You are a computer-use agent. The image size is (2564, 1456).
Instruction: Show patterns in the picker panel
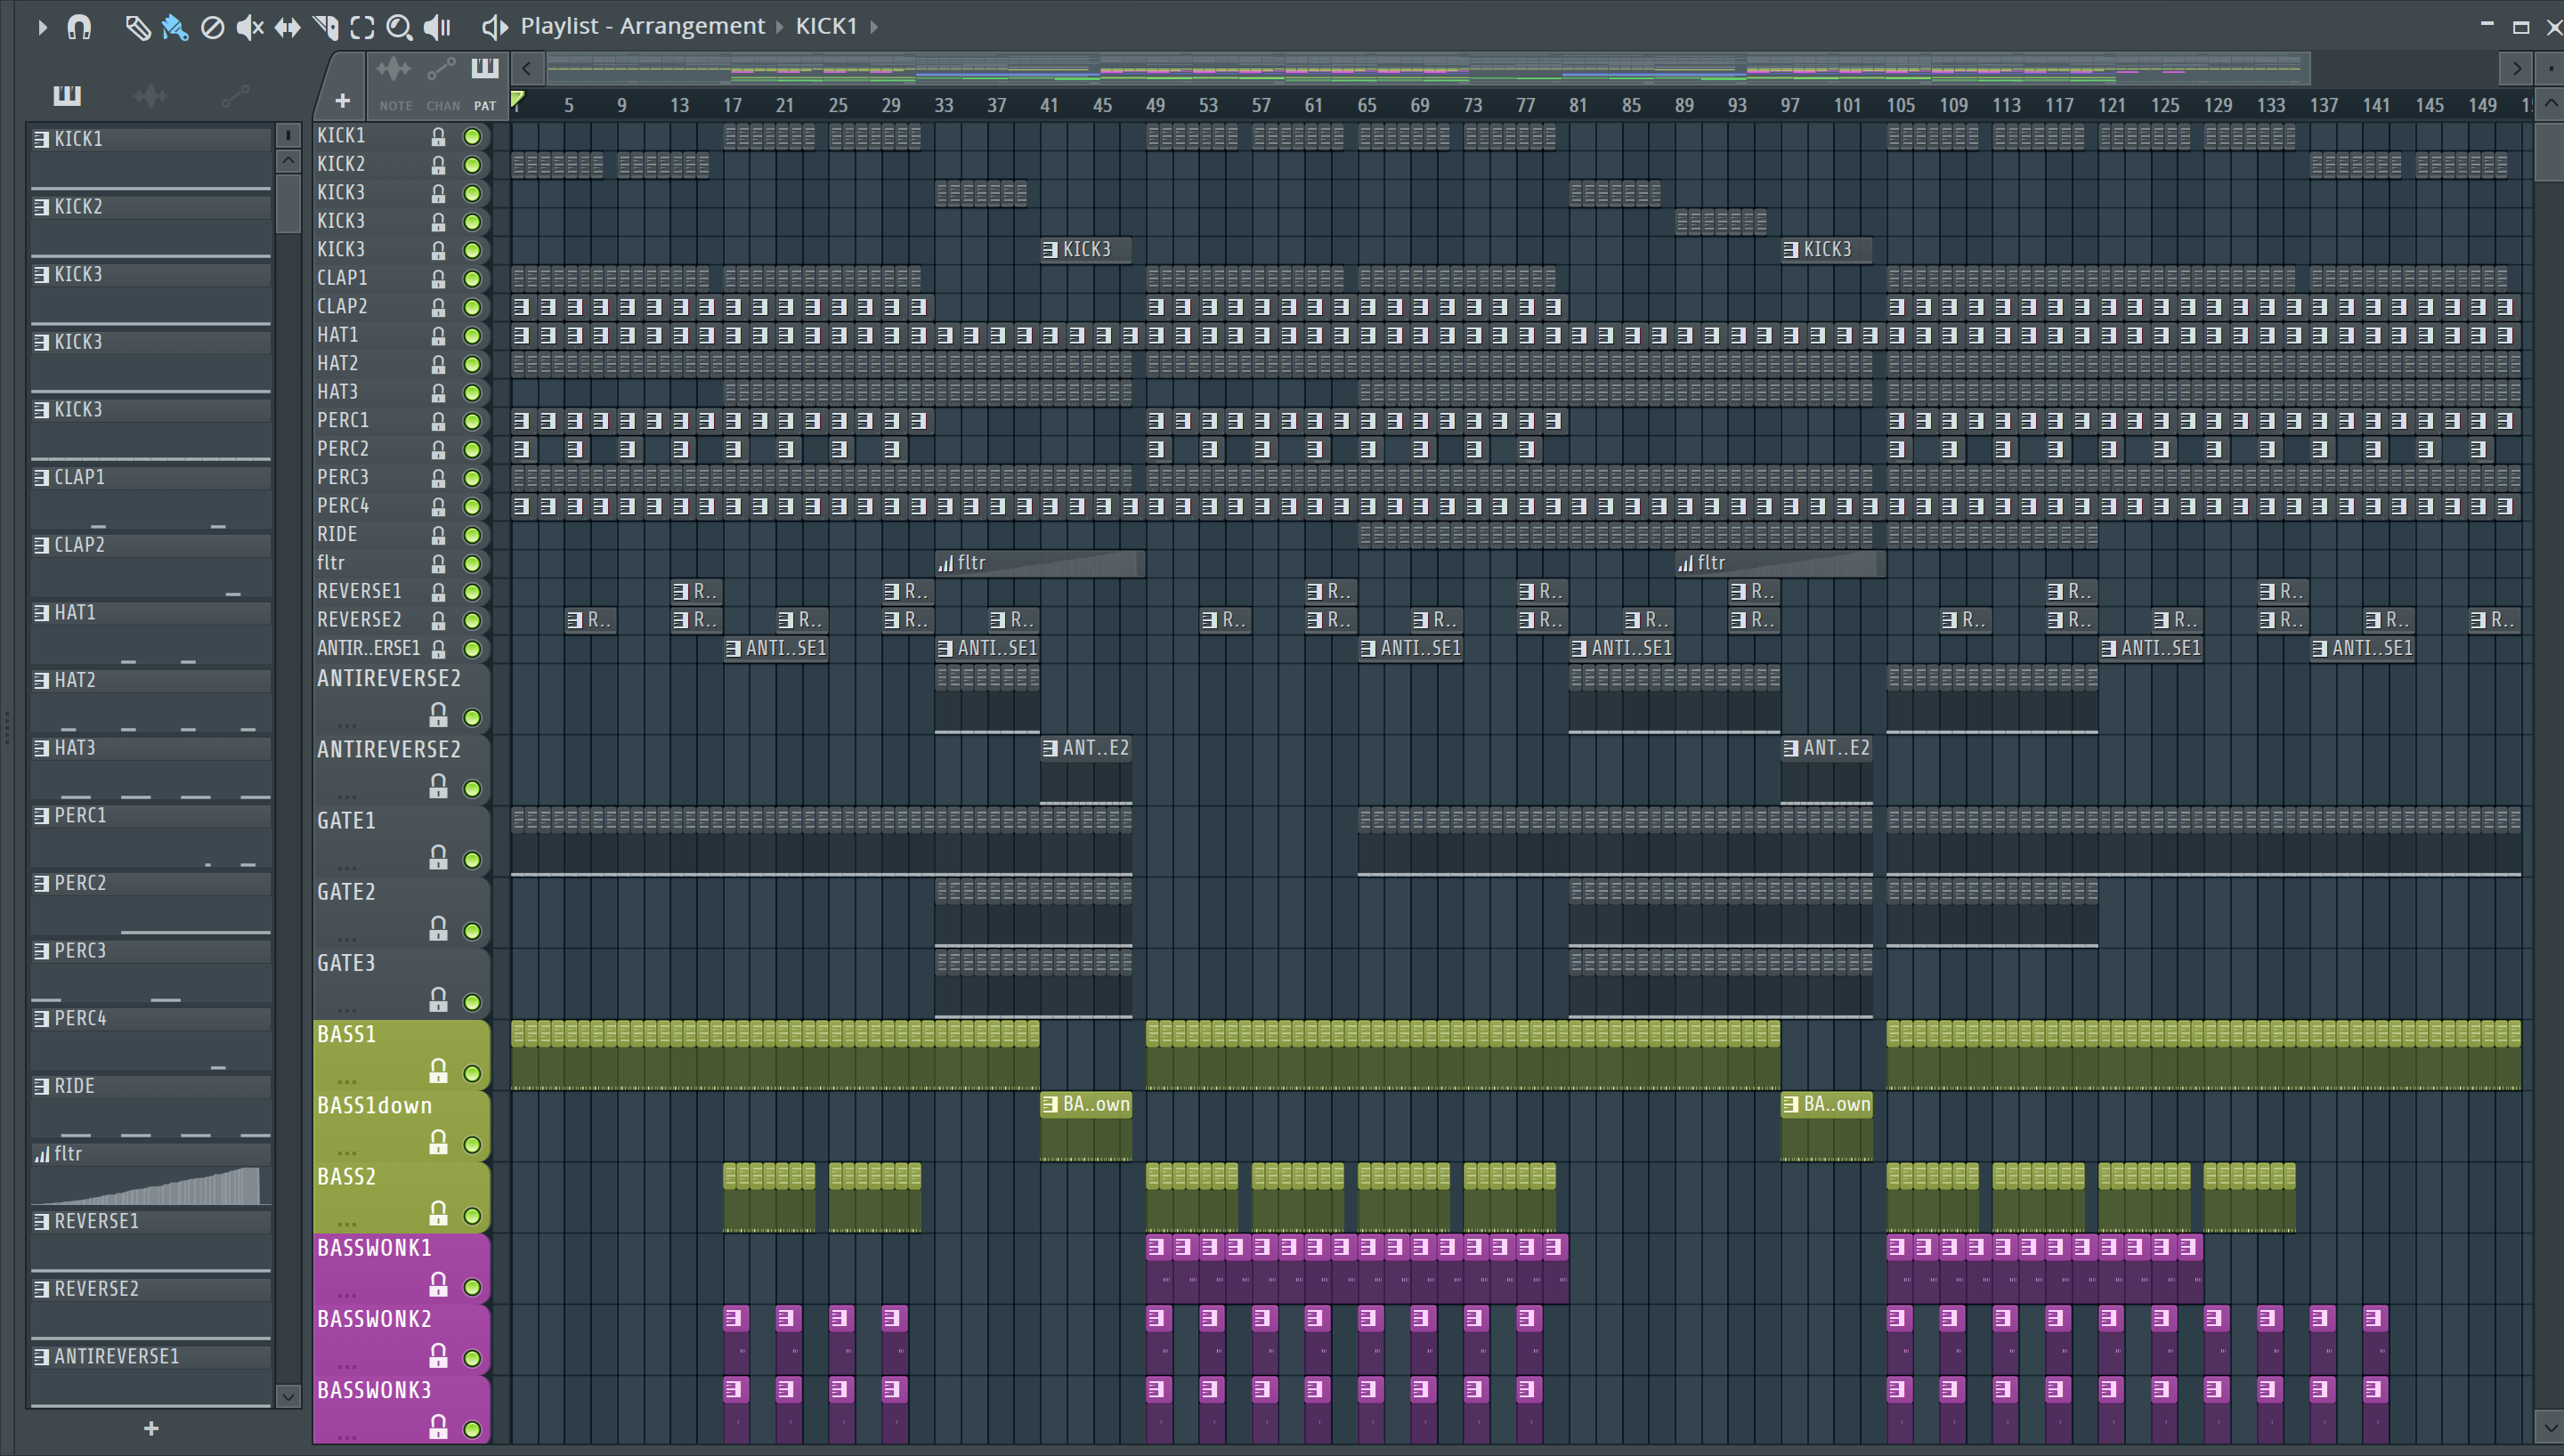(67, 96)
